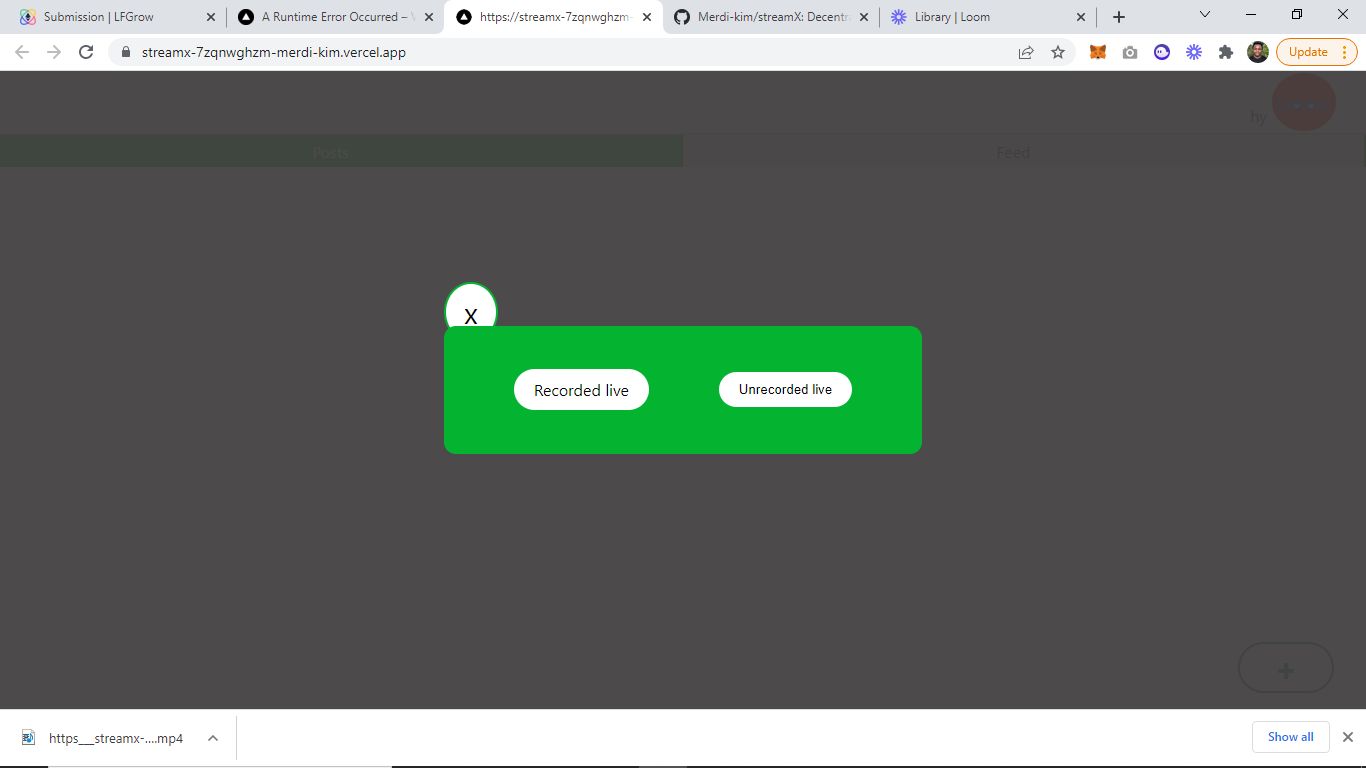Switch to the Feed tab
The height and width of the screenshot is (768, 1366).
point(1023,152)
